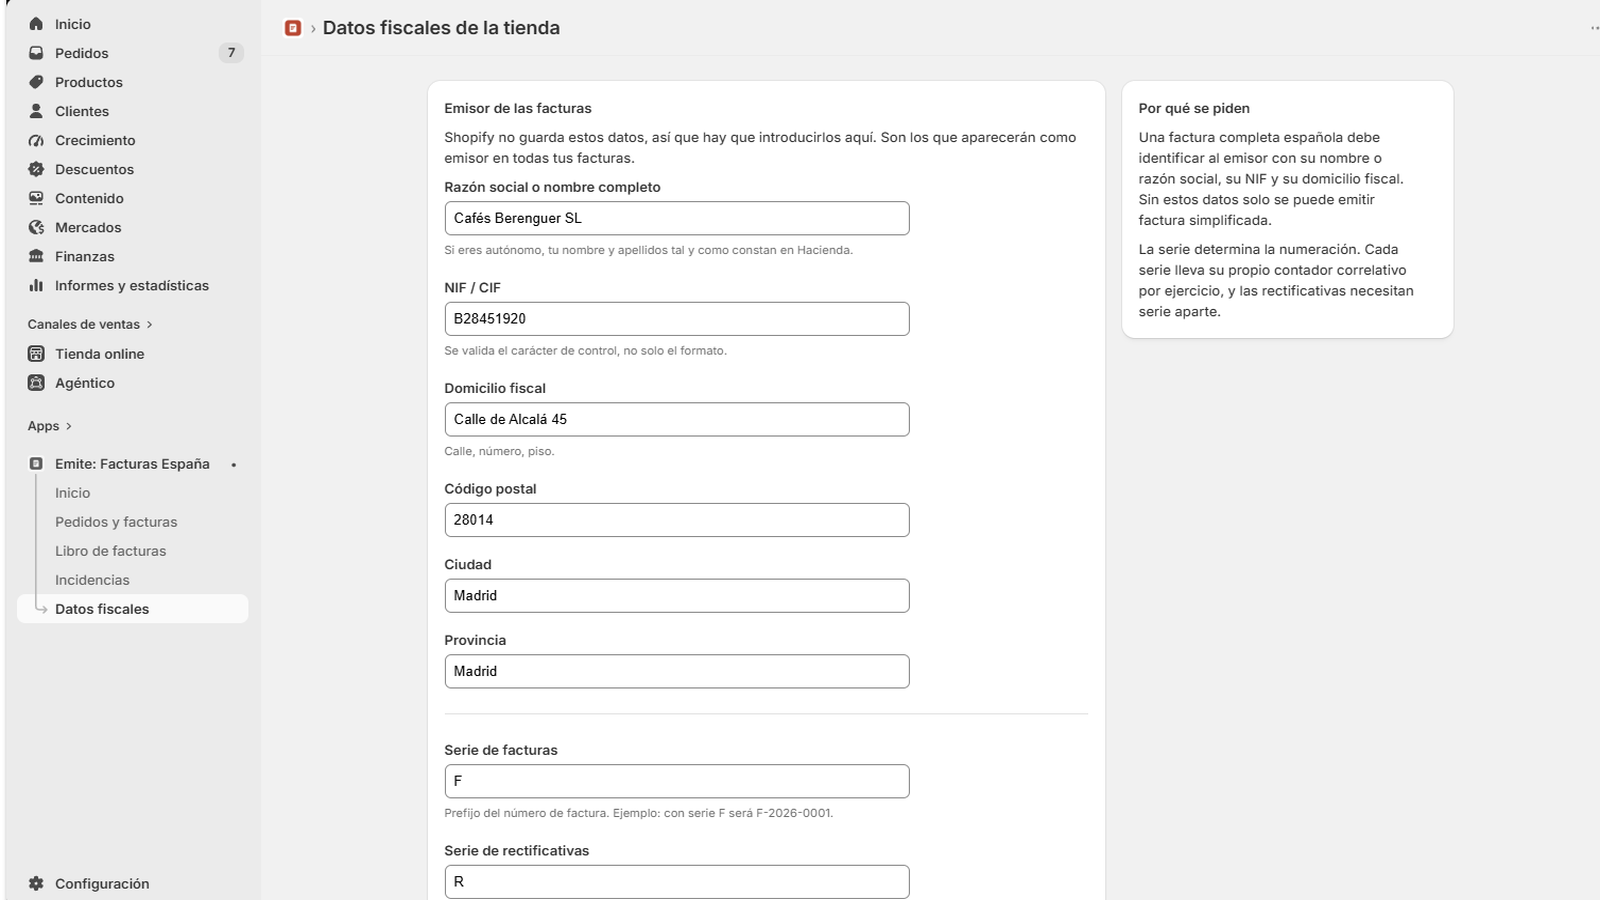The width and height of the screenshot is (1600, 900).
Task: Click the Informes y estadísticas chart icon
Action: click(x=36, y=285)
